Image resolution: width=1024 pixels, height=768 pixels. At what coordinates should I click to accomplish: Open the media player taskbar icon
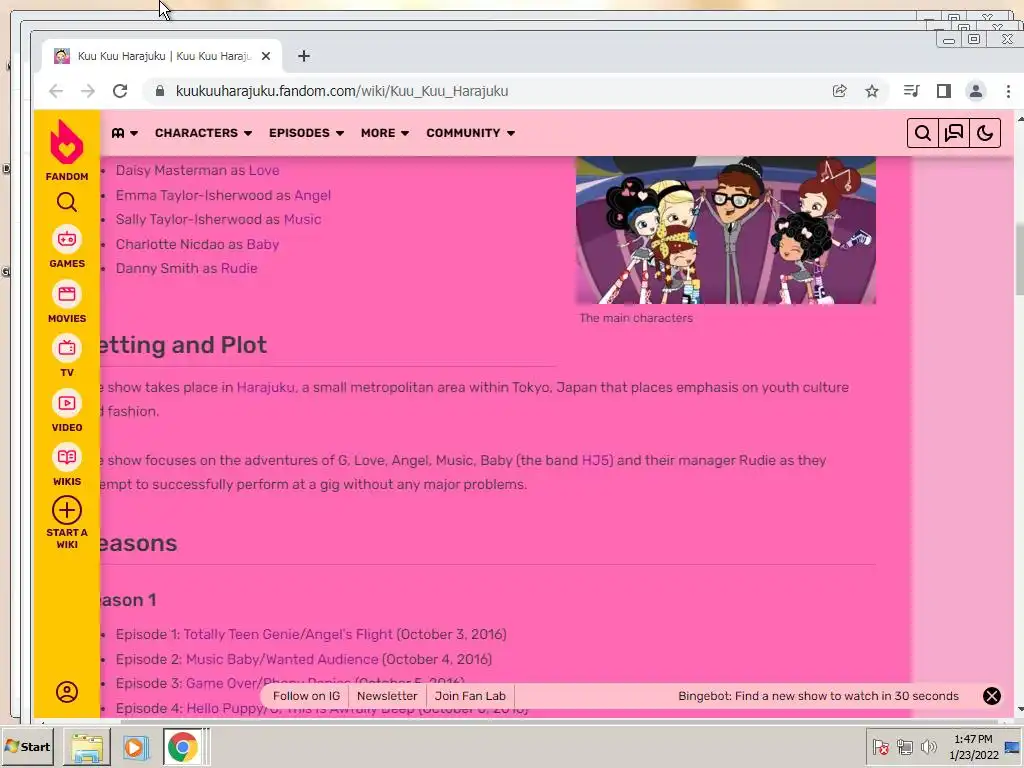point(135,747)
